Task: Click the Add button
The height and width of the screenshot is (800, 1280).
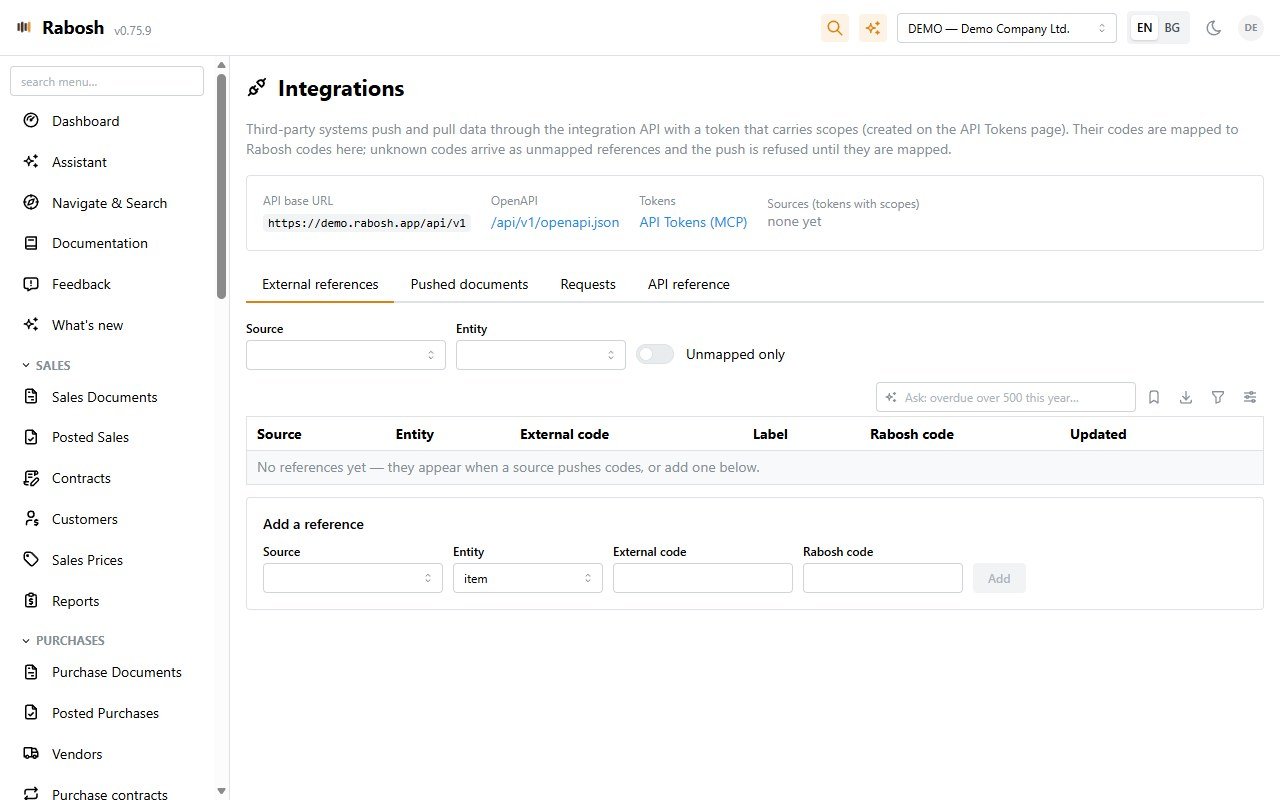Action: (999, 578)
